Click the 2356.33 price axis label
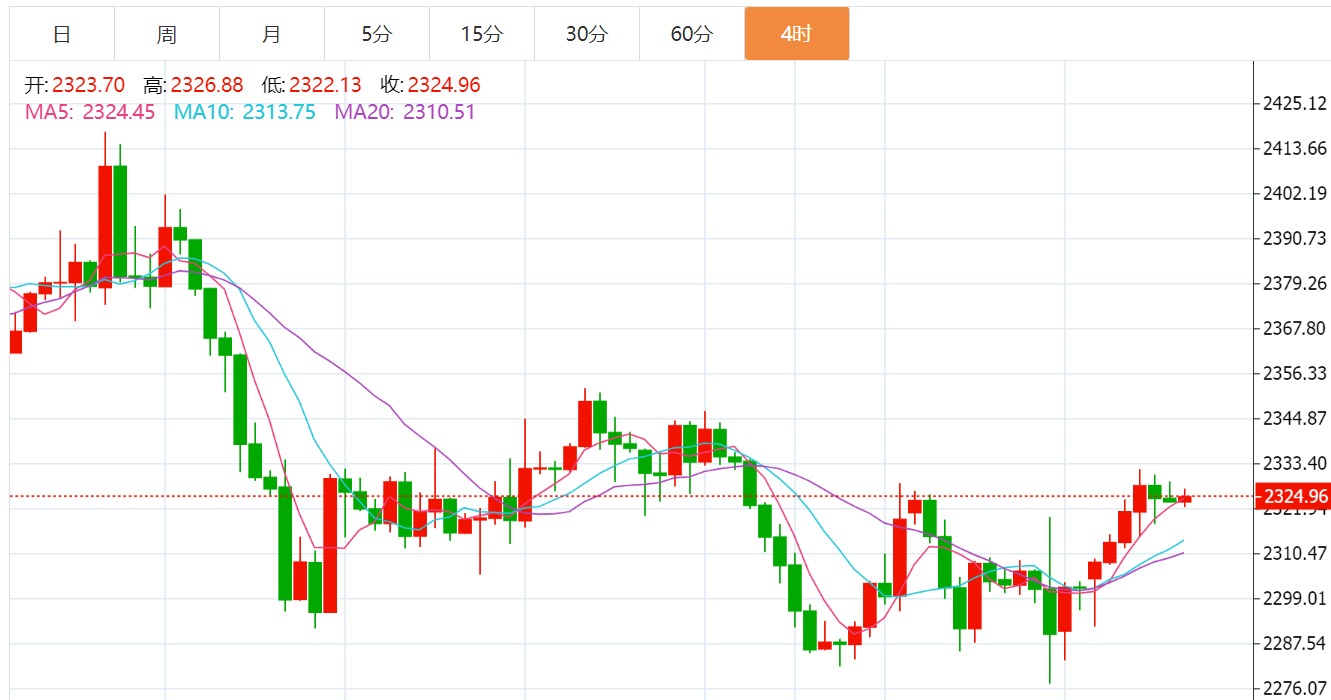This screenshot has height=700, width=1331. pos(1295,373)
